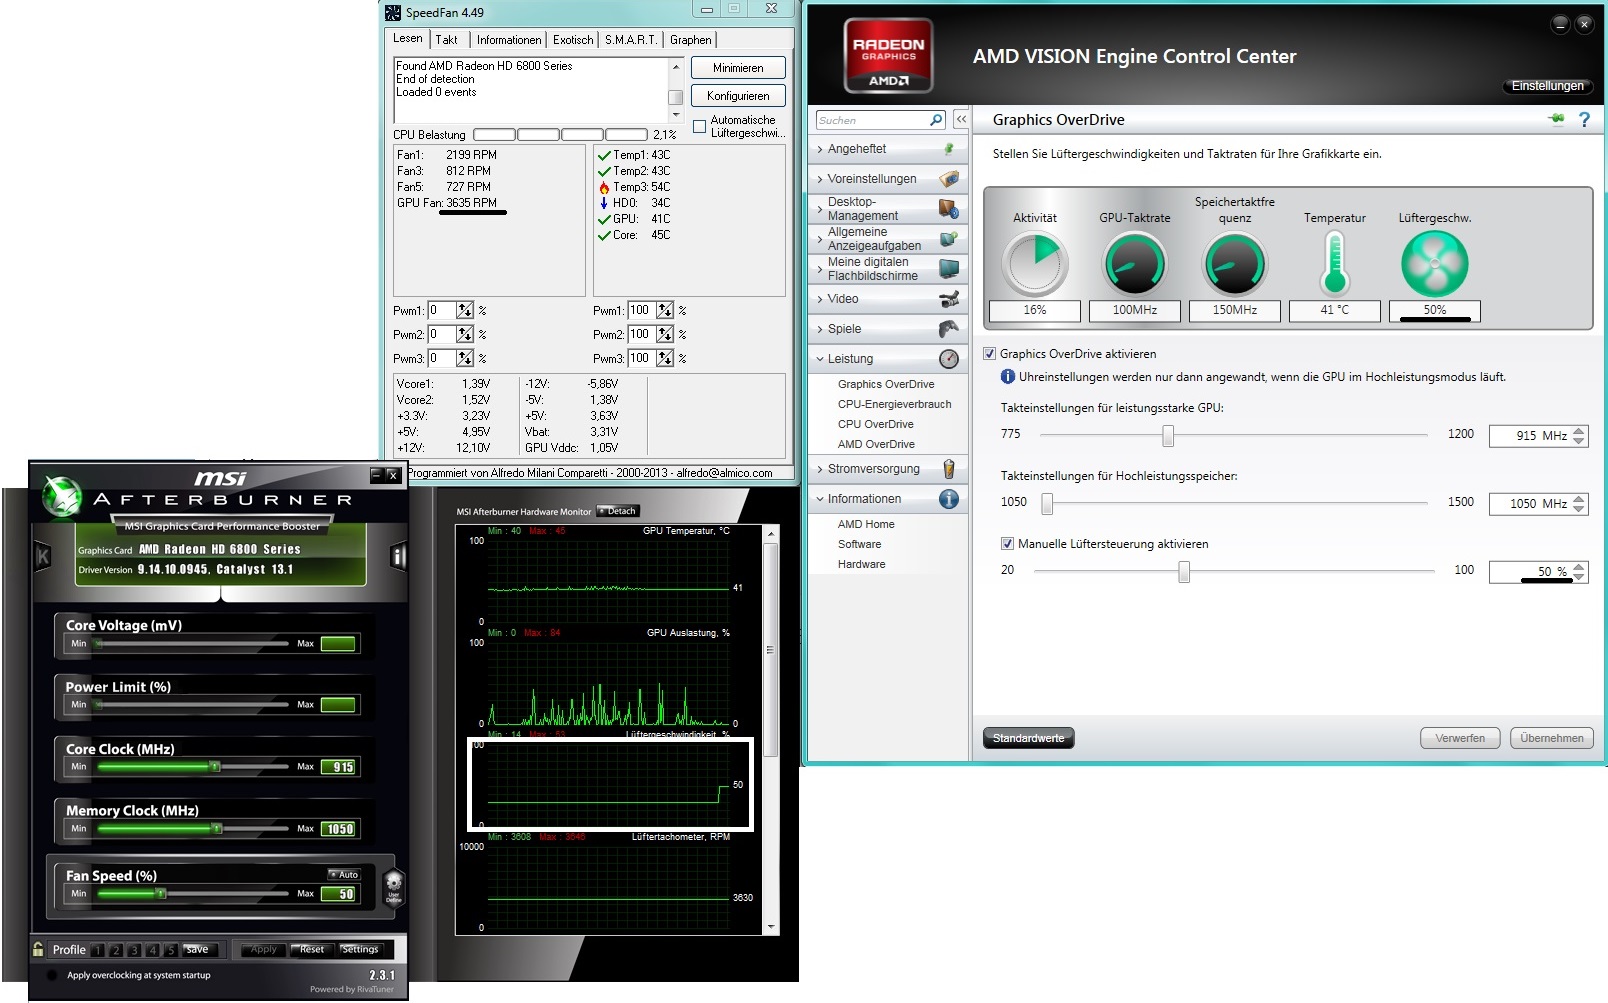This screenshot has width=1608, height=1003.
Task: Open the Informationen tab in SpeedFan
Action: click(509, 40)
